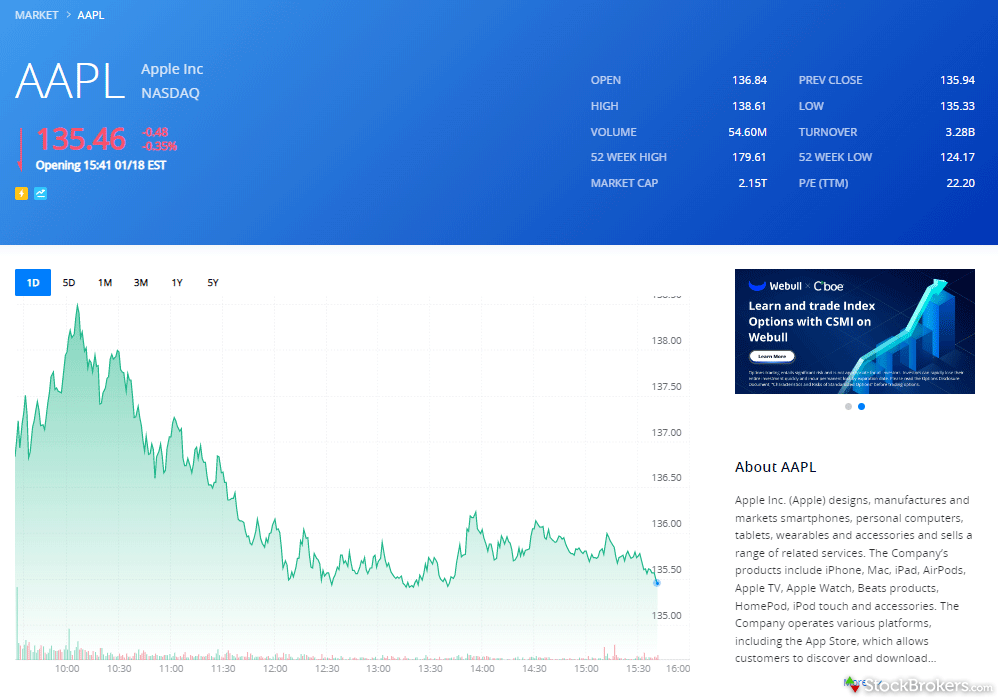Click the Cboe logo in the banner ad
This screenshot has height=699, width=998.
point(828,286)
